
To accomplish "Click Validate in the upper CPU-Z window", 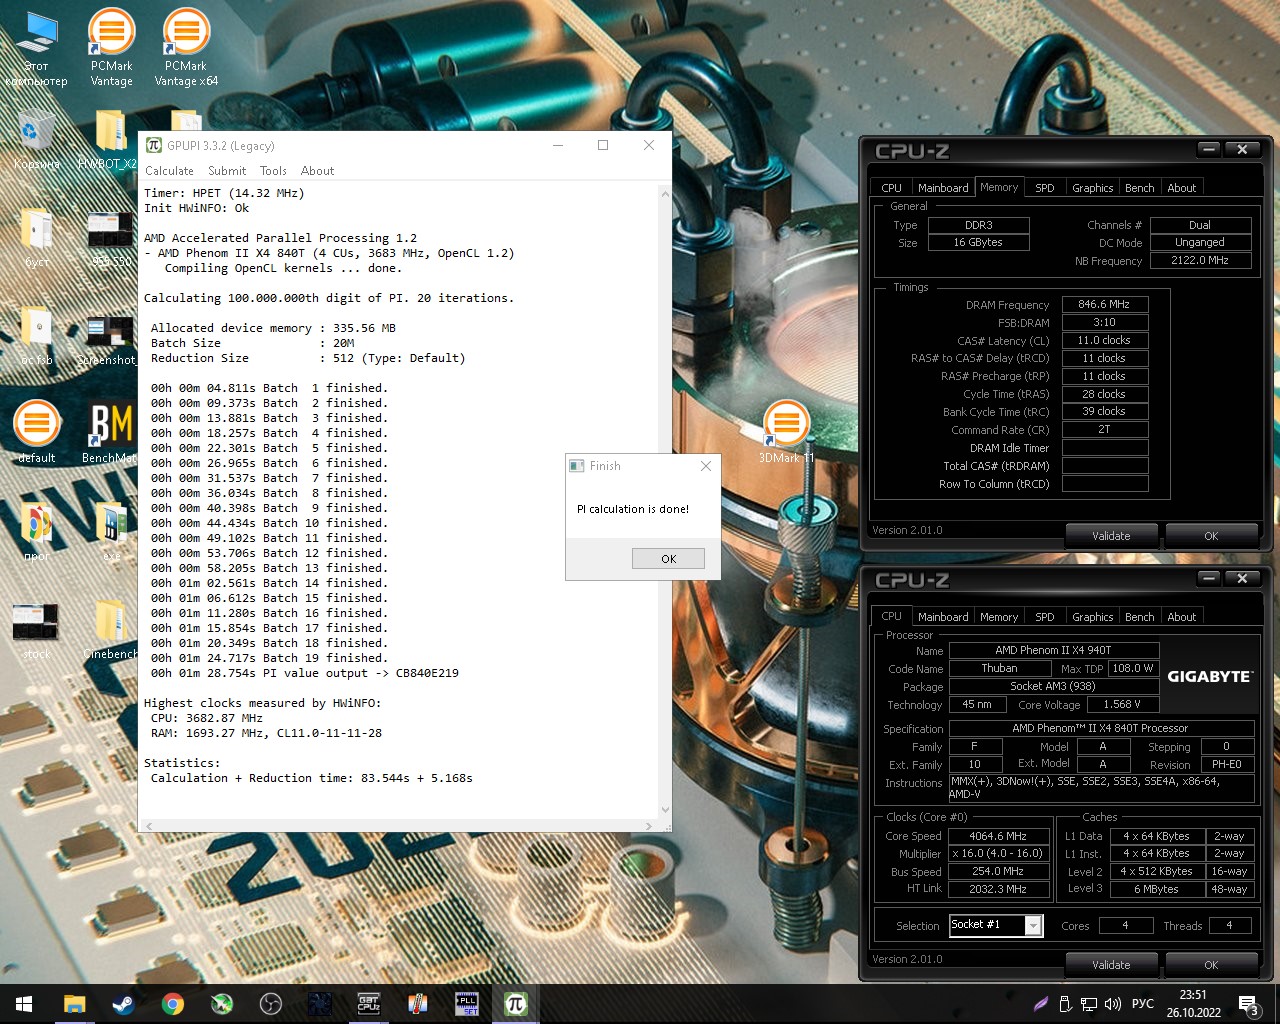I will (1111, 536).
